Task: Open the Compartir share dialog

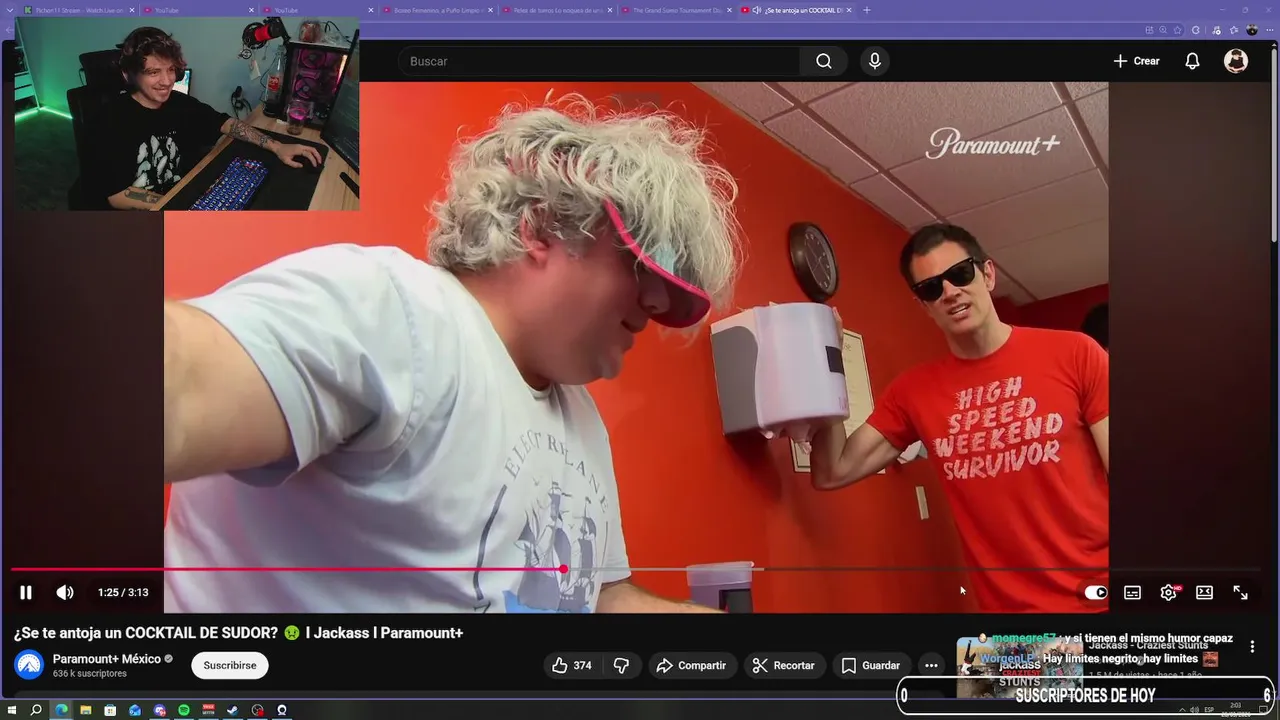Action: (x=692, y=665)
